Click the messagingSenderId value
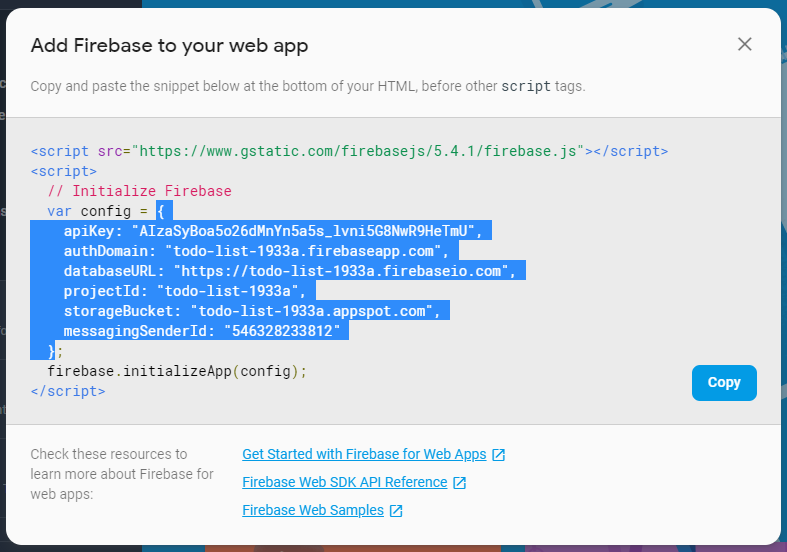 coord(282,331)
